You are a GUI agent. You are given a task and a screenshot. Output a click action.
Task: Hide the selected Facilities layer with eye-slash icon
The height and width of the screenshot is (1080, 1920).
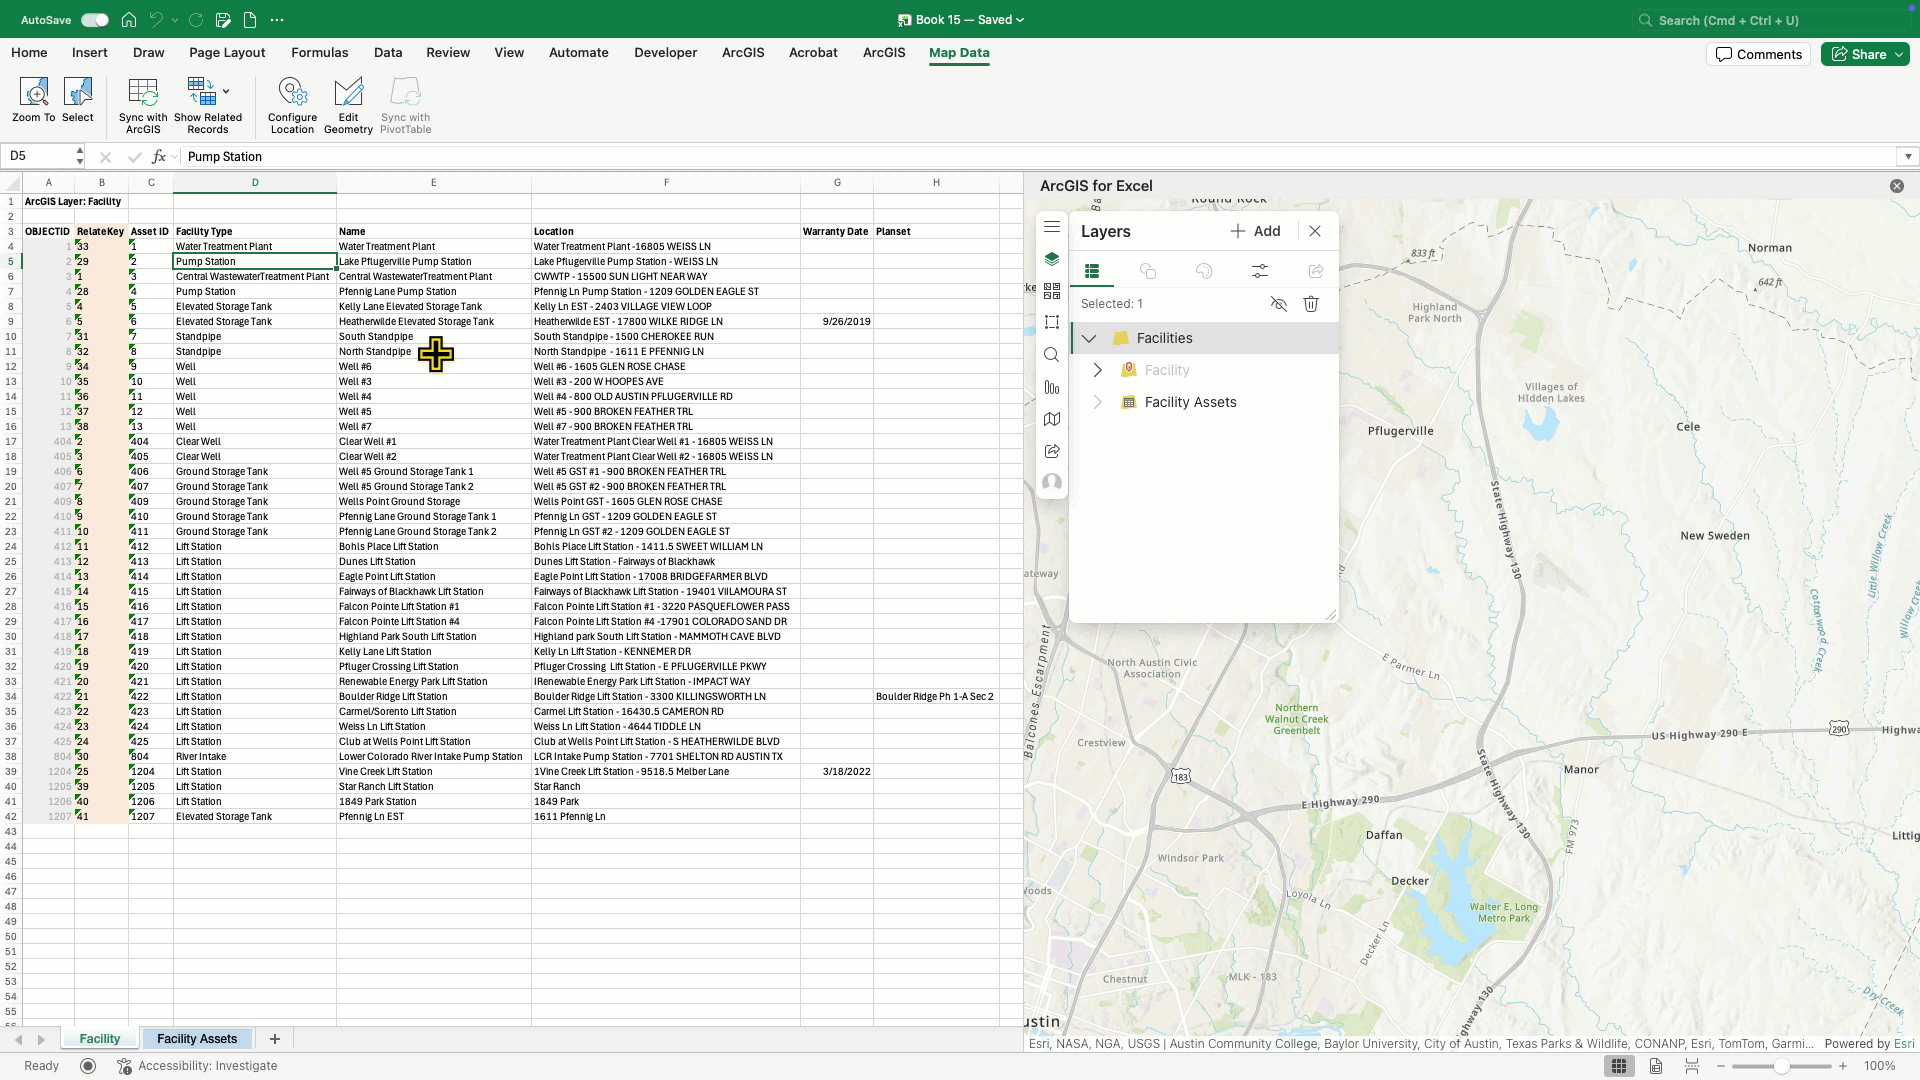(x=1280, y=304)
